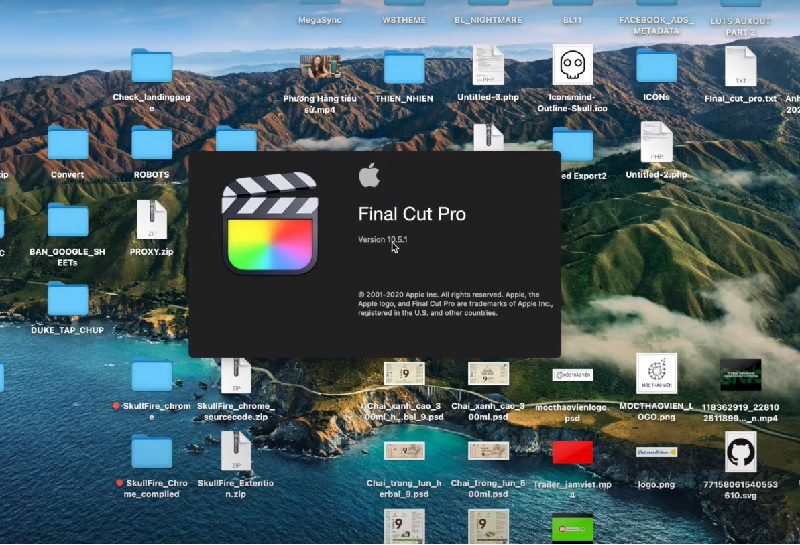
Task: Click the Apple logo in the About dialog
Action: pos(369,175)
